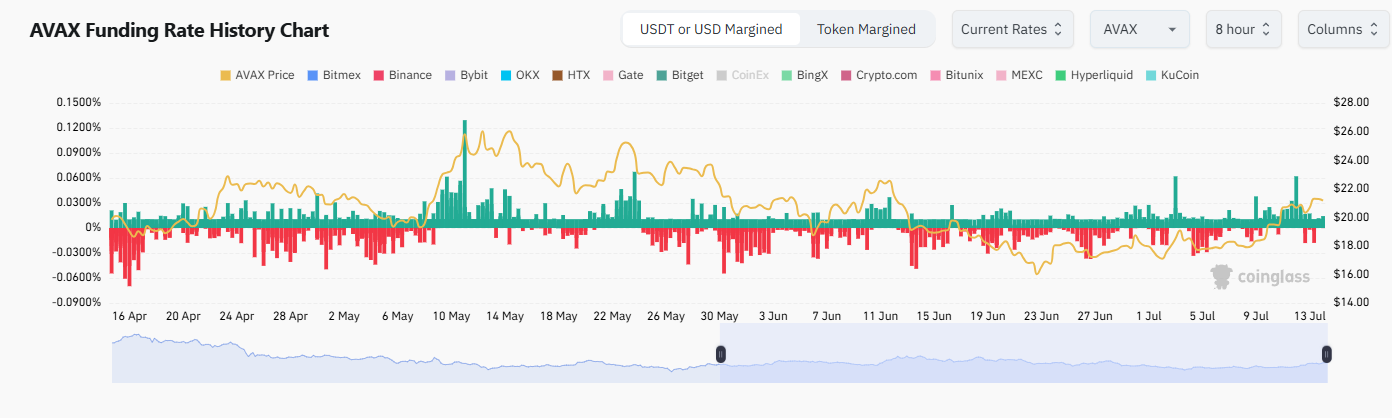Click the right handle of the range slider
This screenshot has width=1392, height=418.
point(1327,354)
